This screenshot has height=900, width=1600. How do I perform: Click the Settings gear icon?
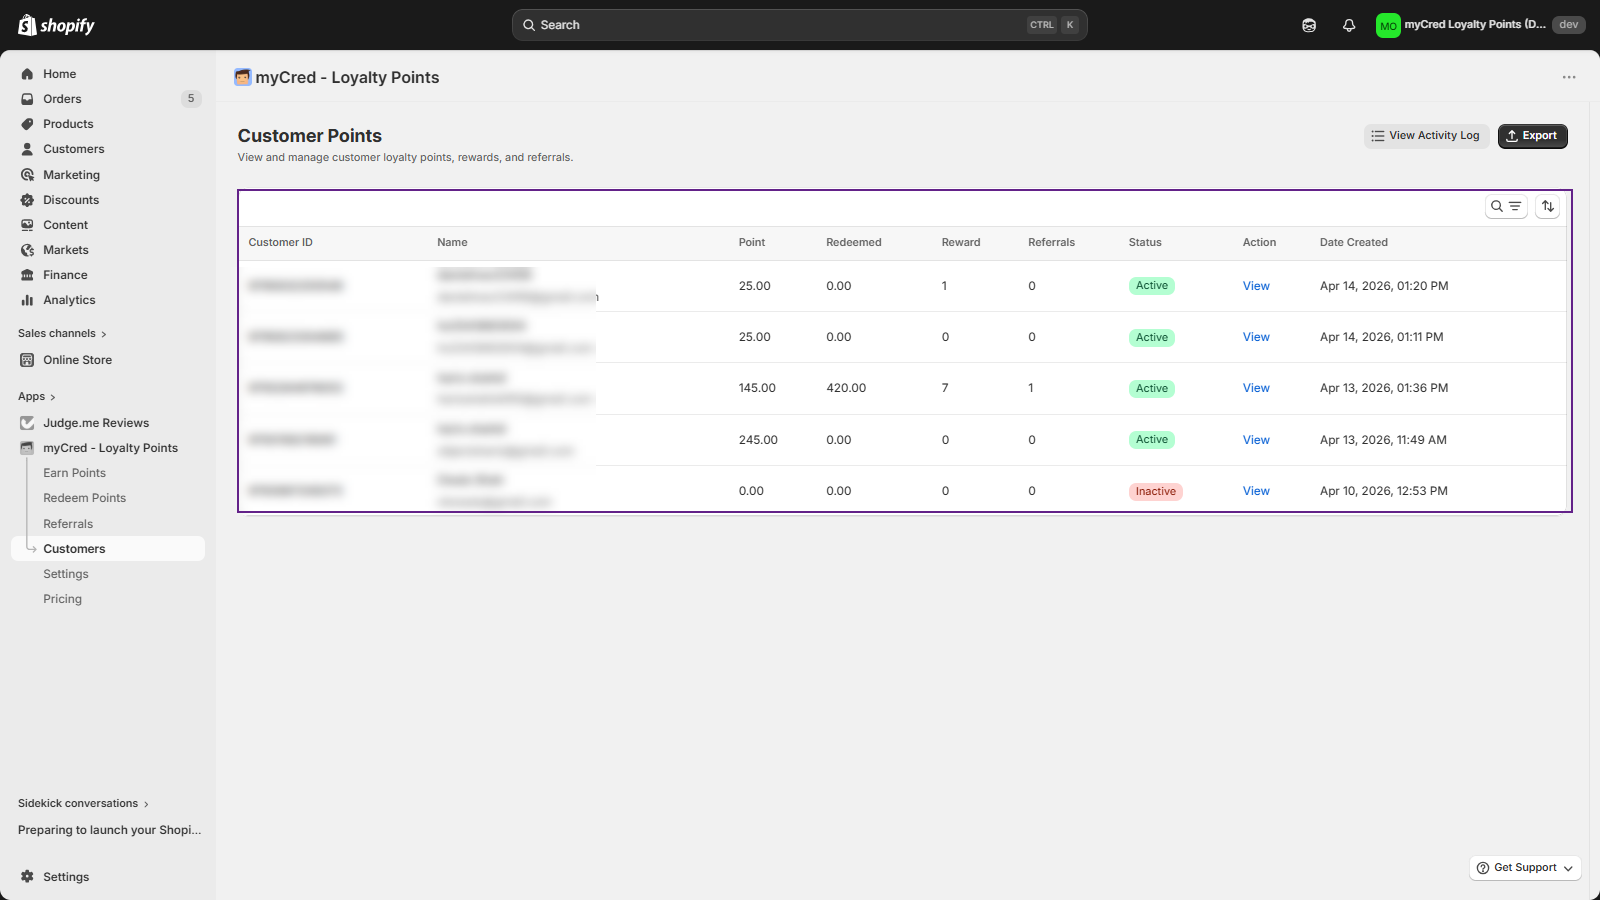(27, 877)
